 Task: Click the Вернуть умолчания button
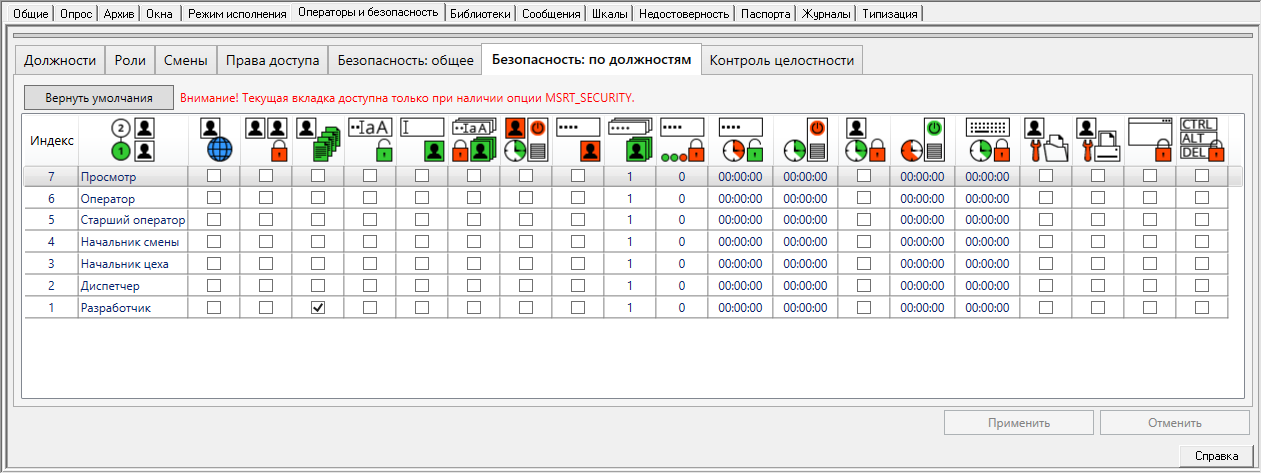coord(99,98)
